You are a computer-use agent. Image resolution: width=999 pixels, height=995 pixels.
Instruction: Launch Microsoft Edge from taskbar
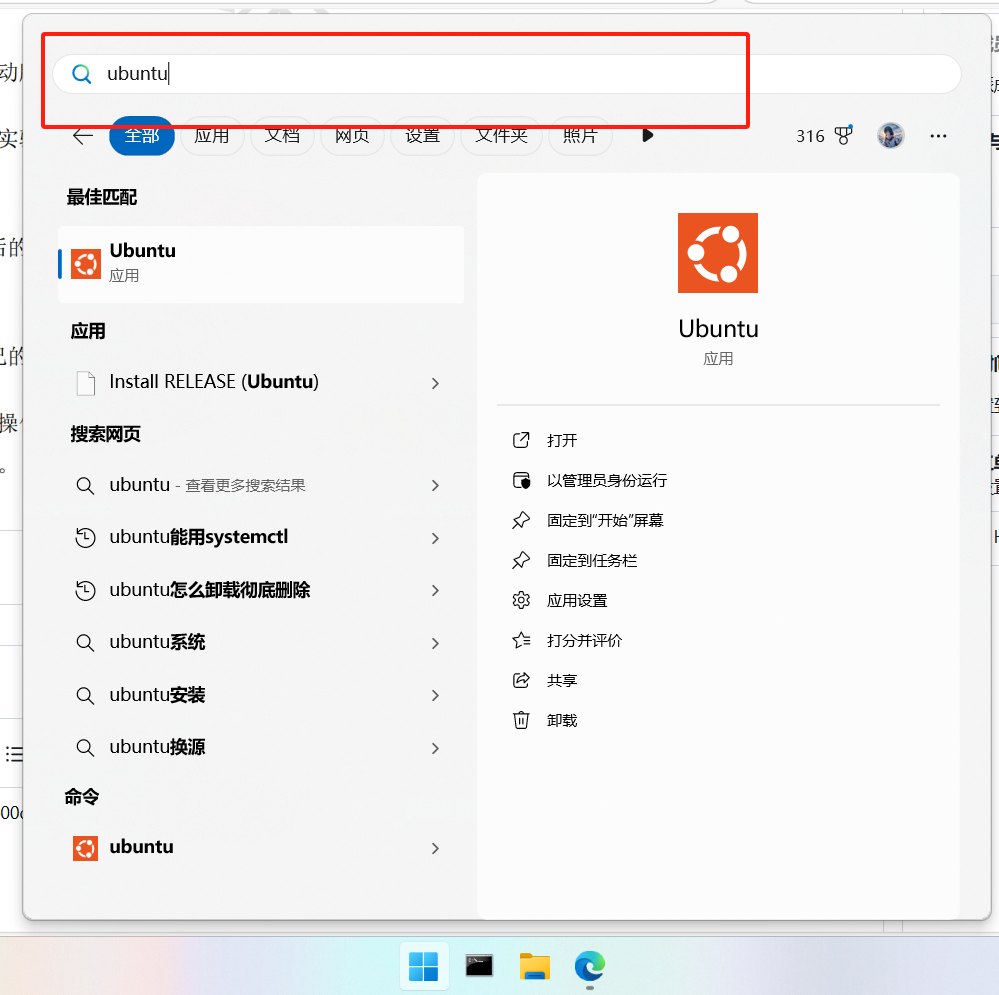[589, 966]
